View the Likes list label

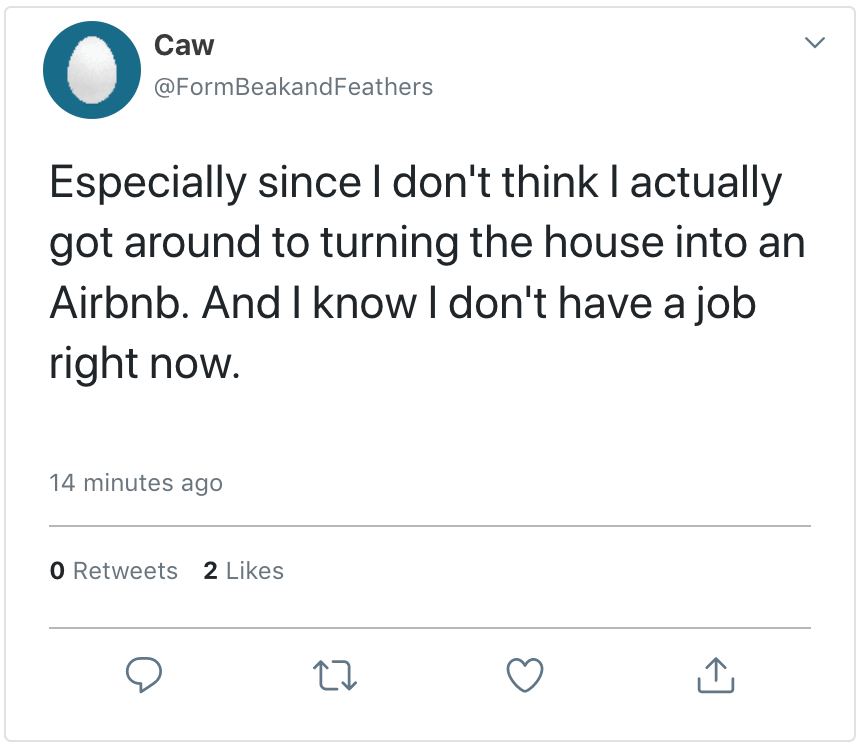point(255,571)
